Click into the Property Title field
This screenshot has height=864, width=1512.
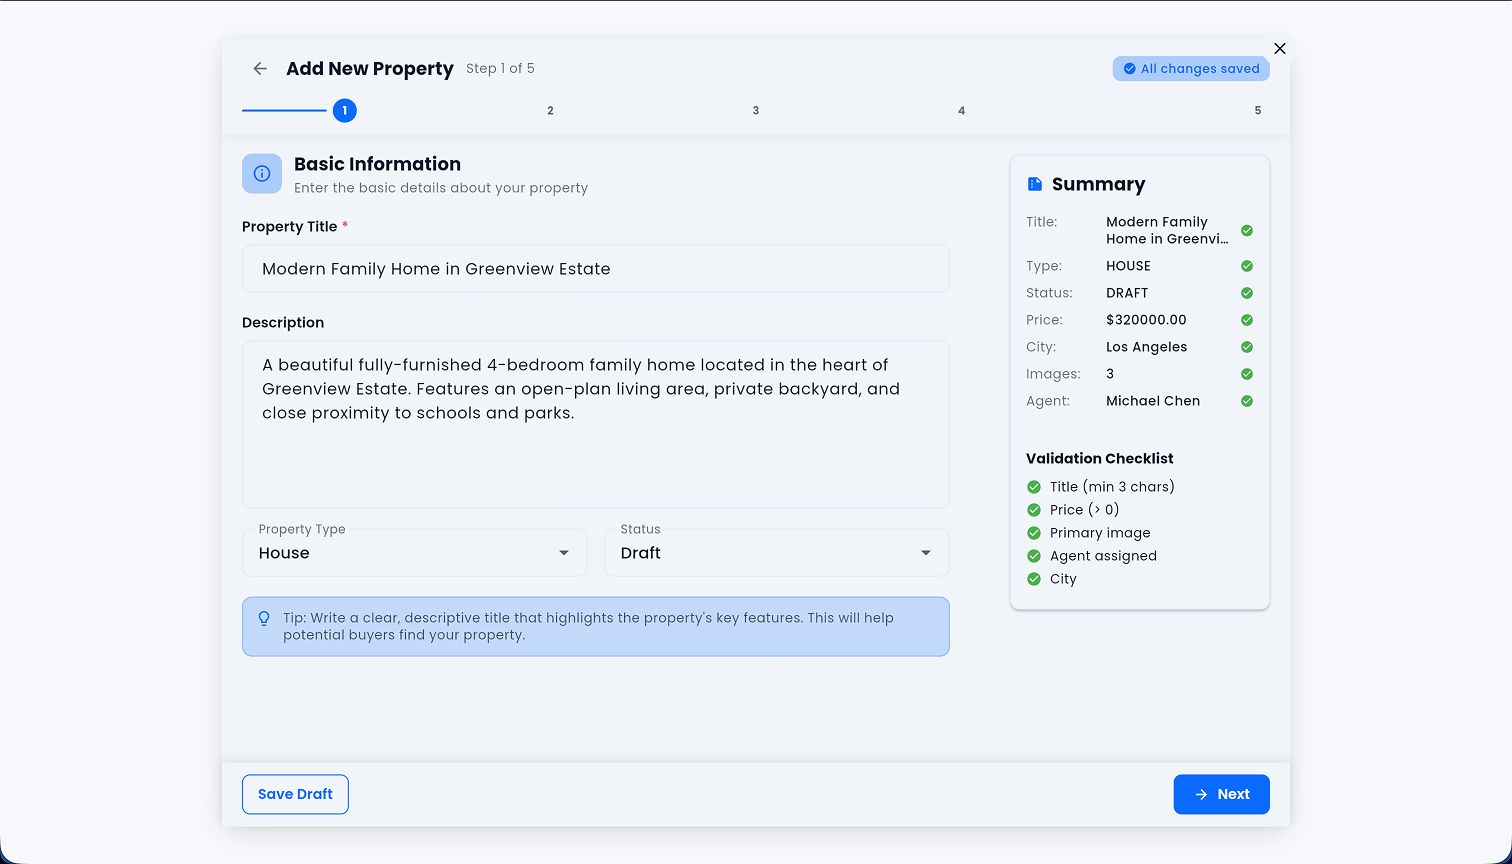pyautogui.click(x=595, y=269)
